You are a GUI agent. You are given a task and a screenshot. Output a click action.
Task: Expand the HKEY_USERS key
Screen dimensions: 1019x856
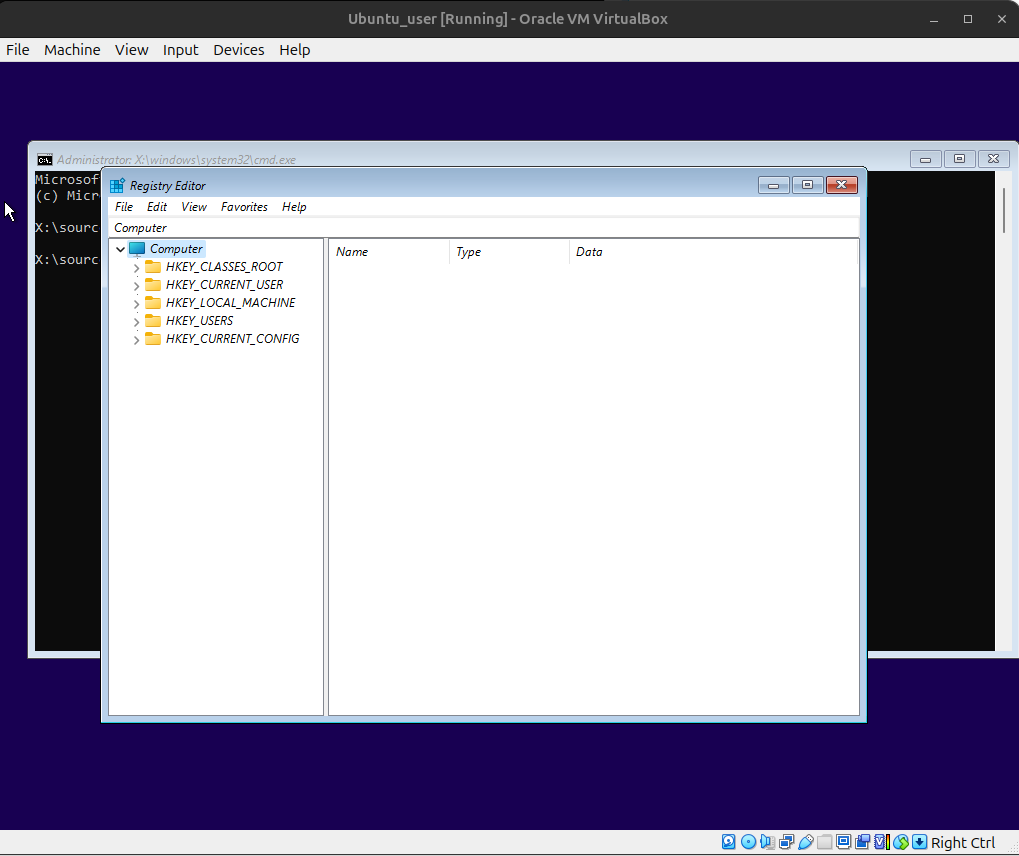coord(136,322)
